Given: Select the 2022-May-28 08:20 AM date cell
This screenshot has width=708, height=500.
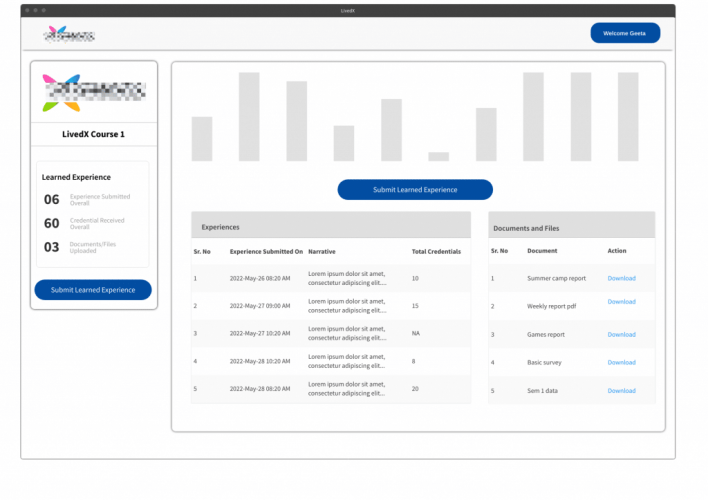Looking at the screenshot, I should click(260, 389).
